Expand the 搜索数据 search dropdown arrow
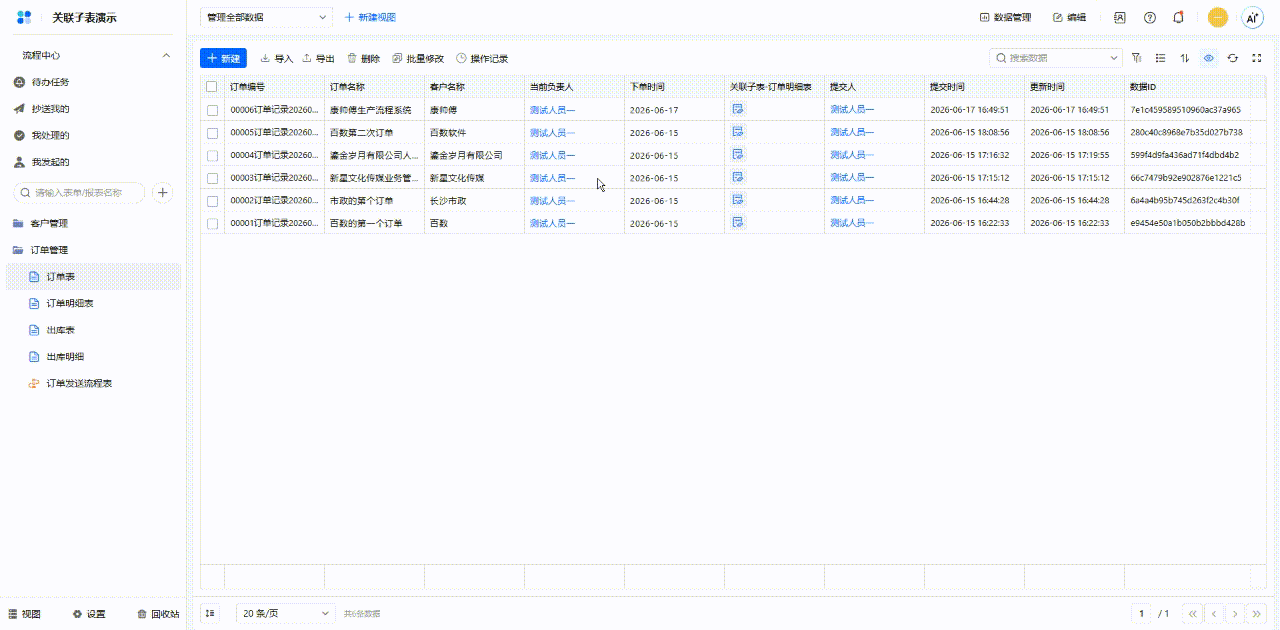Image resolution: width=1280 pixels, height=630 pixels. tap(1115, 58)
